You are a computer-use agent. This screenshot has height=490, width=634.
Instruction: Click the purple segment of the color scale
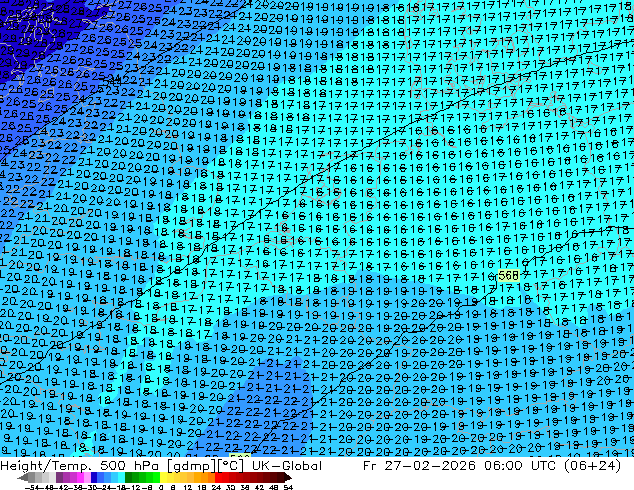coord(70,477)
